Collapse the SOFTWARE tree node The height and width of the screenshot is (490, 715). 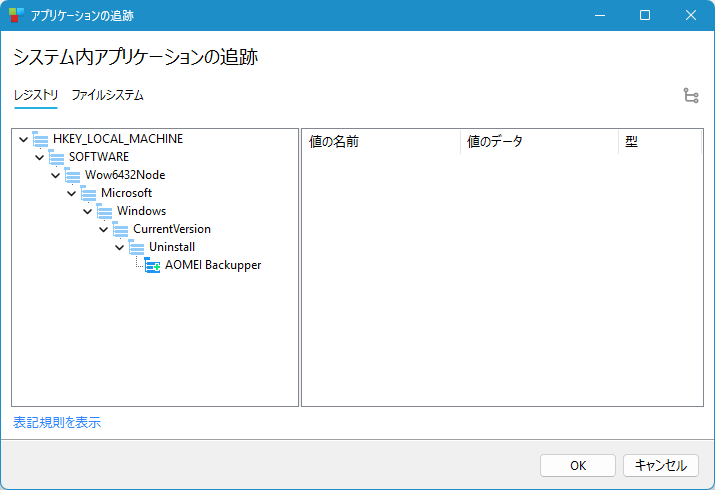[x=40, y=157]
